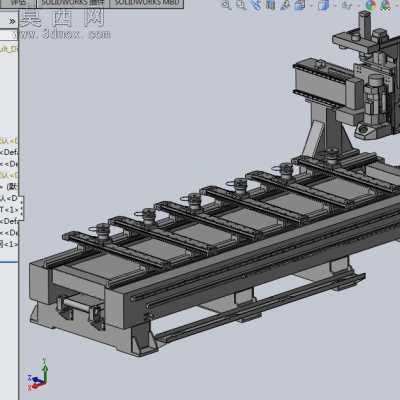Select the tree row ending in T<1>
Viewport: 400px width, 400px height.
pos(9,210)
